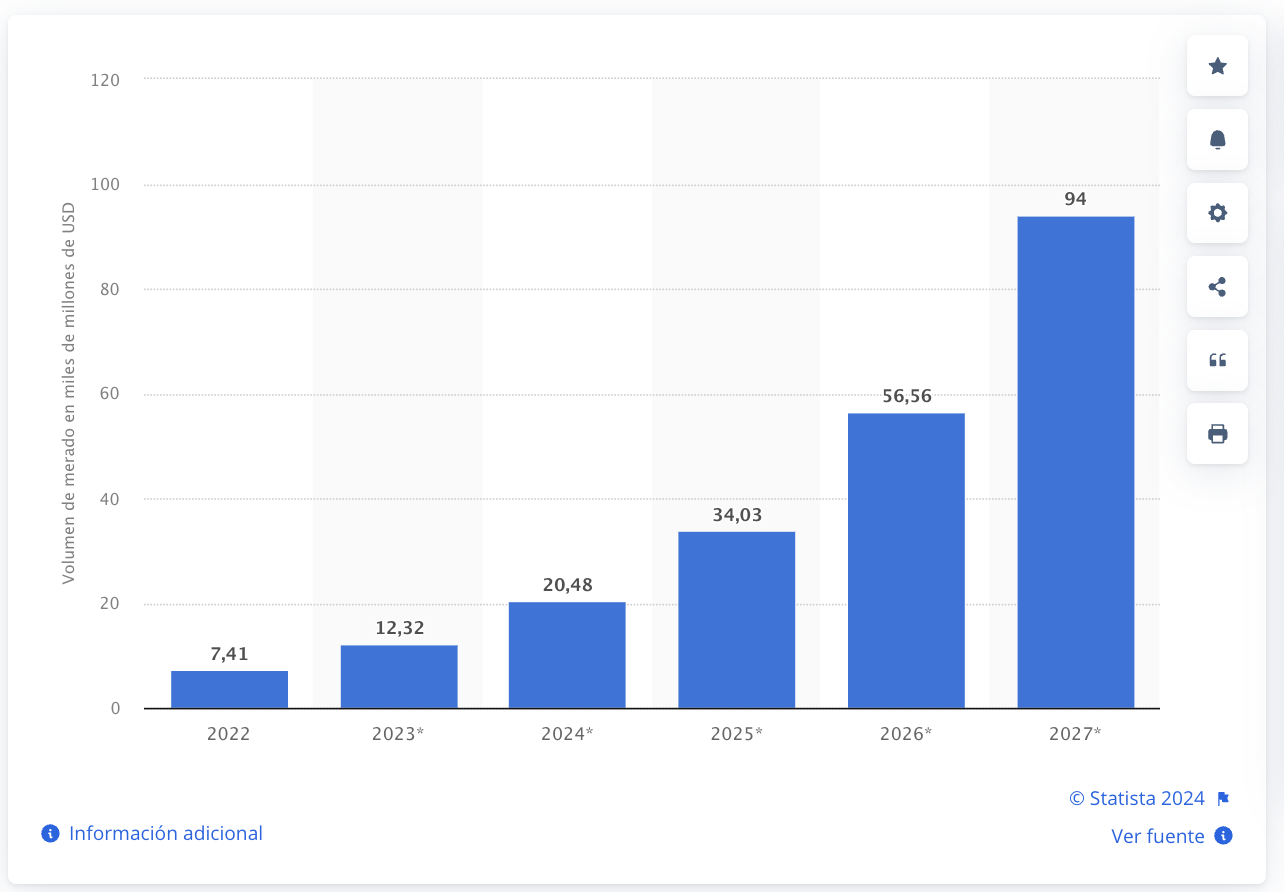The width and height of the screenshot is (1284, 892).
Task: Select the 2022 bar showing 7,41
Action: (x=230, y=689)
